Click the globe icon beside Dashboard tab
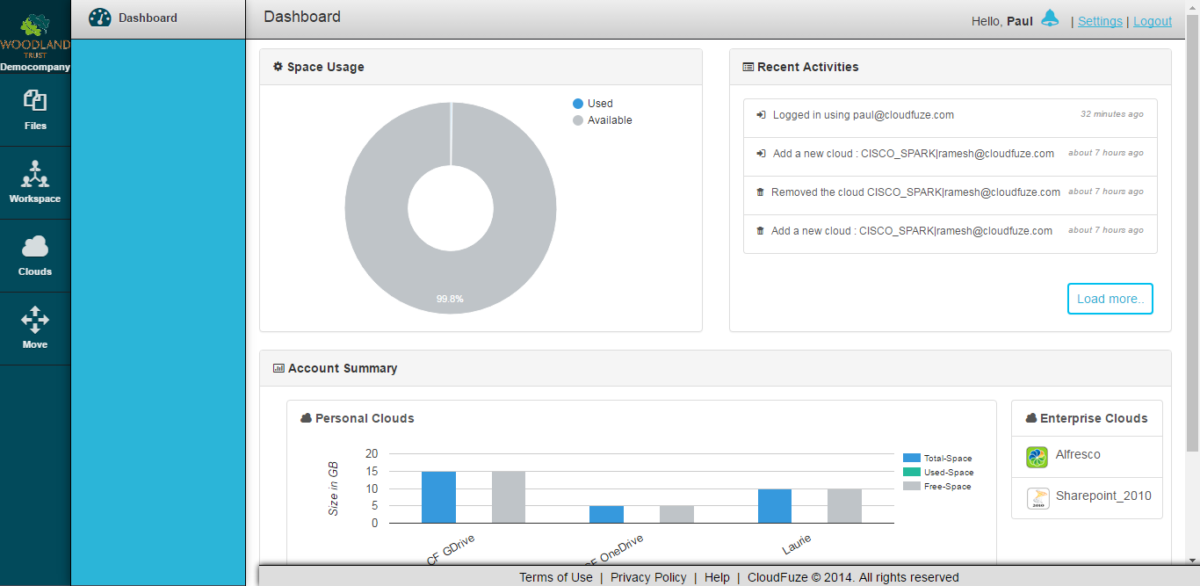This screenshot has width=1200, height=586. pos(99,16)
